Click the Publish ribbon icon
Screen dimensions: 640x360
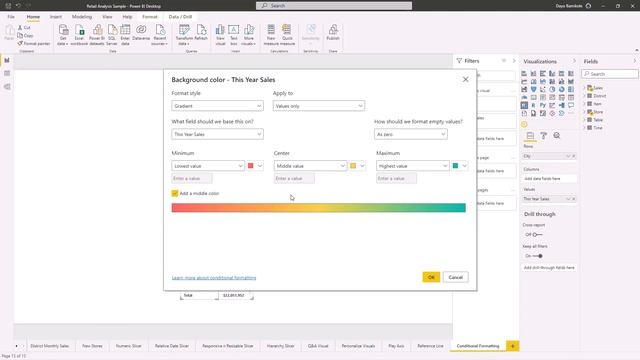coord(333,33)
